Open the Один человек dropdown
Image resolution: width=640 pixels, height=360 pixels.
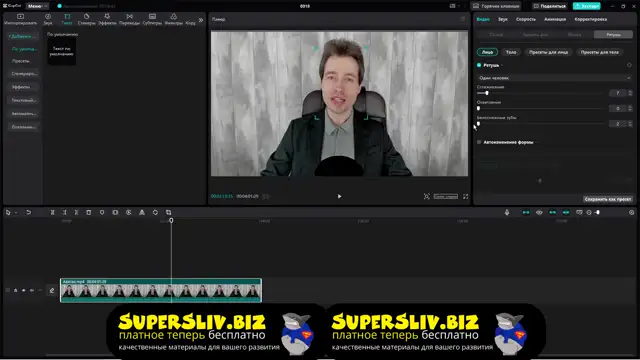(x=554, y=78)
